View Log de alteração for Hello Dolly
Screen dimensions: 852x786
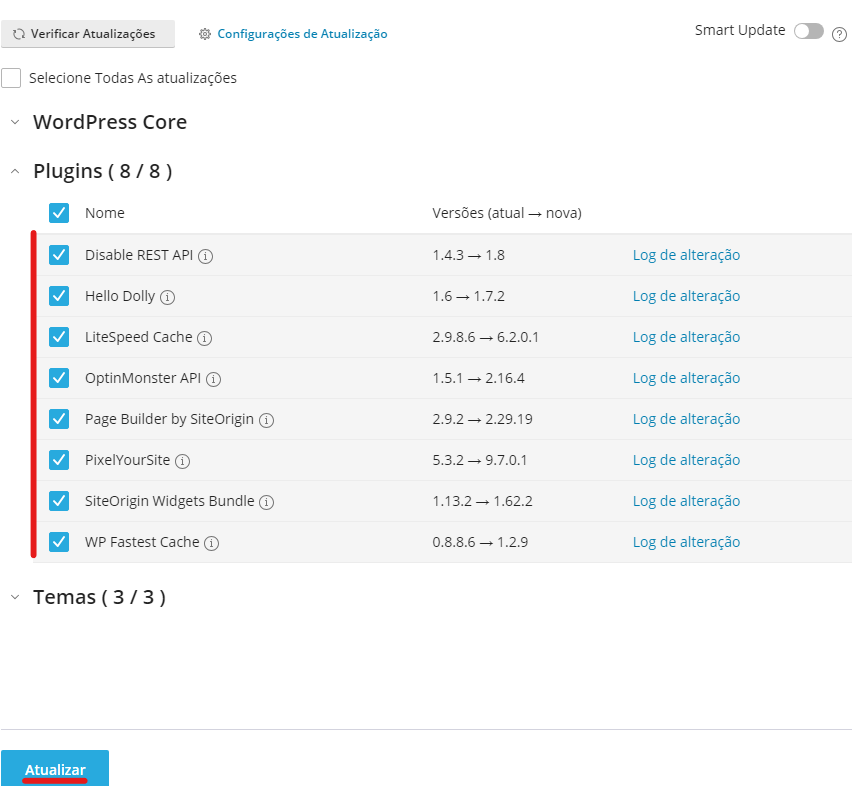click(x=686, y=296)
